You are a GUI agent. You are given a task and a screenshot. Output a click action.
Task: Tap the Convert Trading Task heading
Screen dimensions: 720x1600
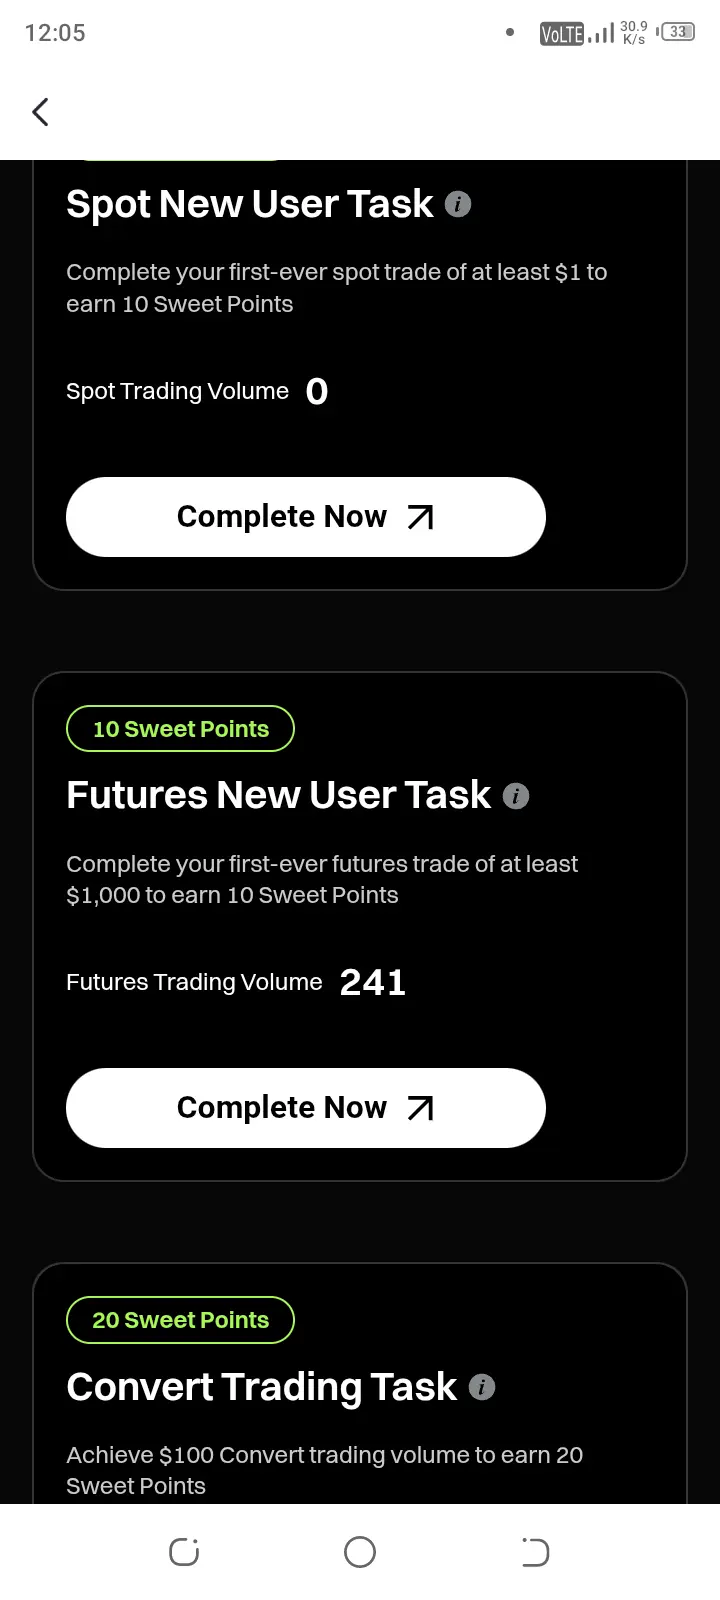pos(261,1387)
